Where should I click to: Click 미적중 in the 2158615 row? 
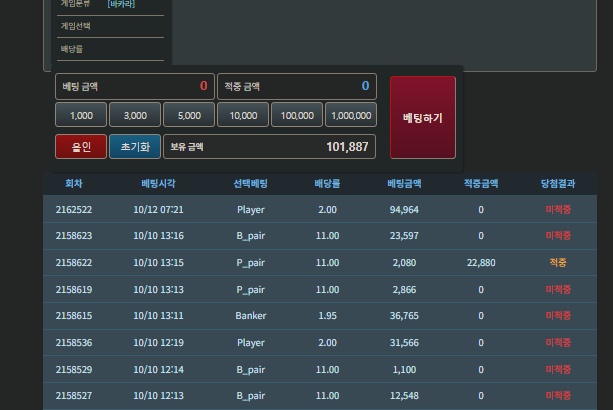[558, 315]
